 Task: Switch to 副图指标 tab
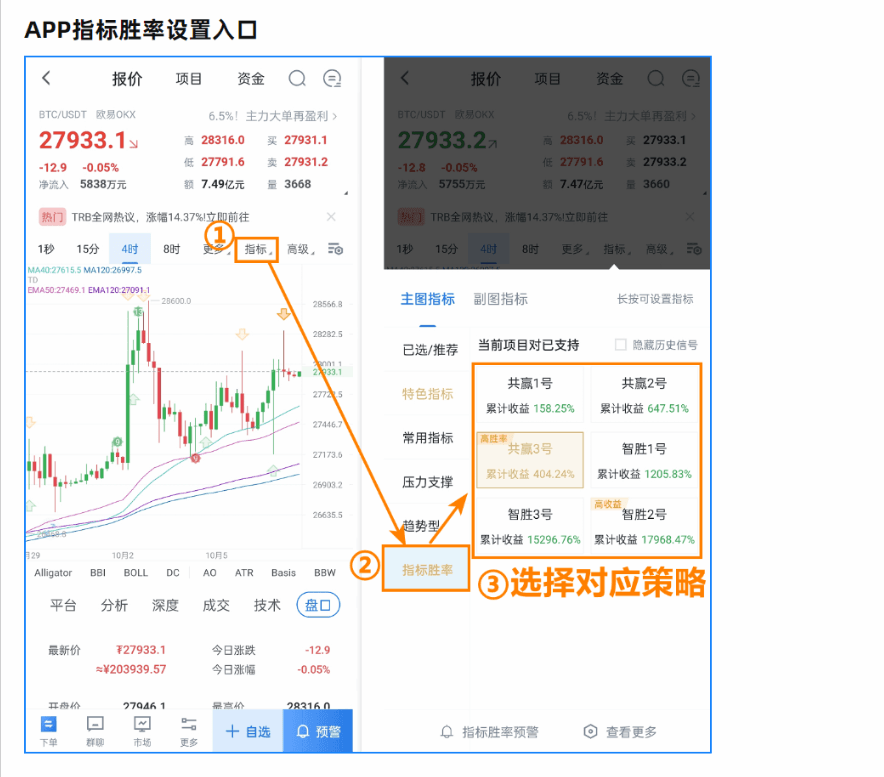click(x=500, y=299)
